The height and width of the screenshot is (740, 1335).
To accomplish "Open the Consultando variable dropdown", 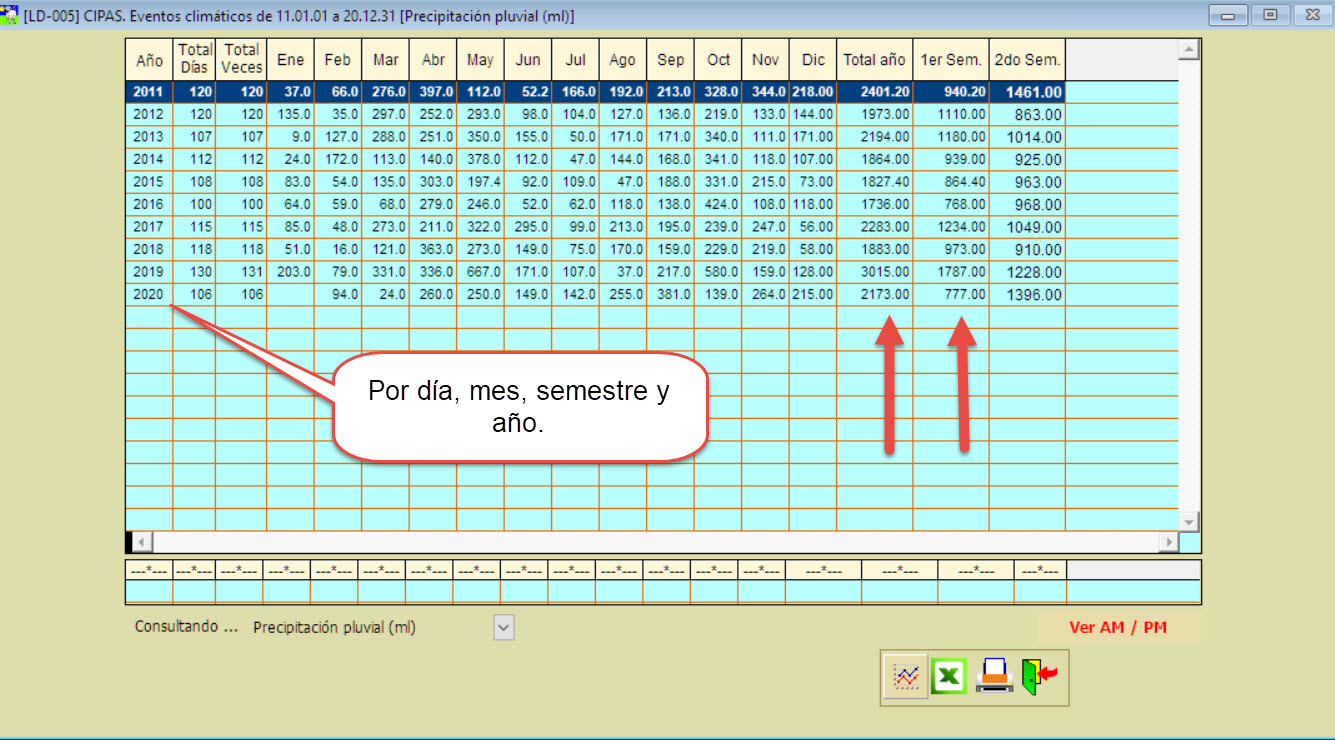I will click(x=504, y=628).
